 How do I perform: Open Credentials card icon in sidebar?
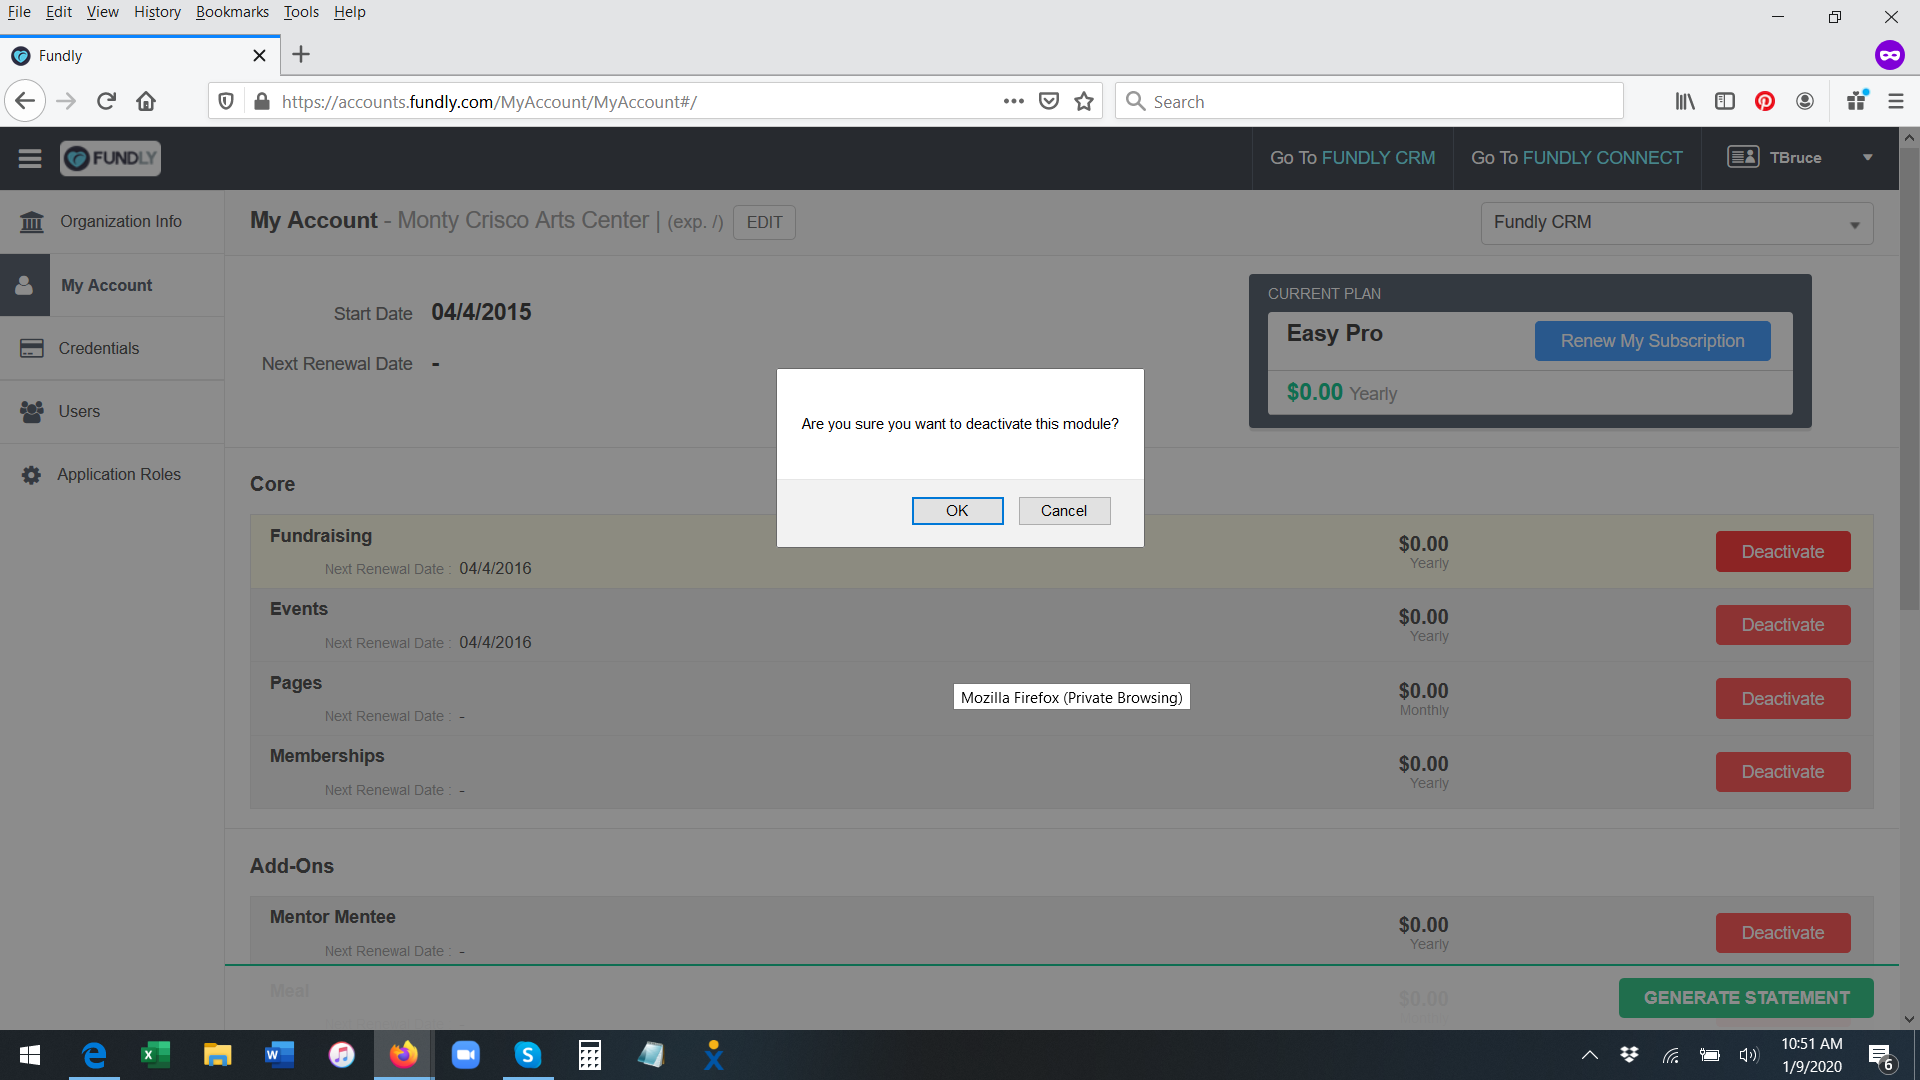pyautogui.click(x=32, y=348)
